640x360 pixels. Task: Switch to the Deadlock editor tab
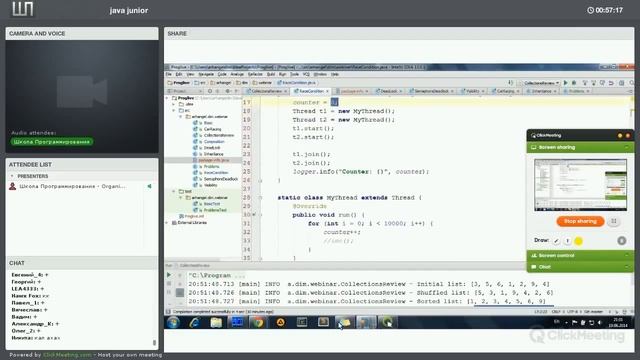389,91
